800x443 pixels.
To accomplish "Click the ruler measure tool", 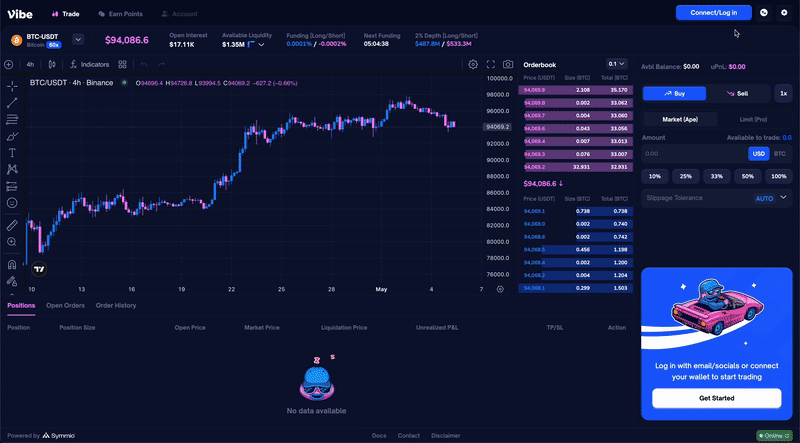I will [x=12, y=226].
